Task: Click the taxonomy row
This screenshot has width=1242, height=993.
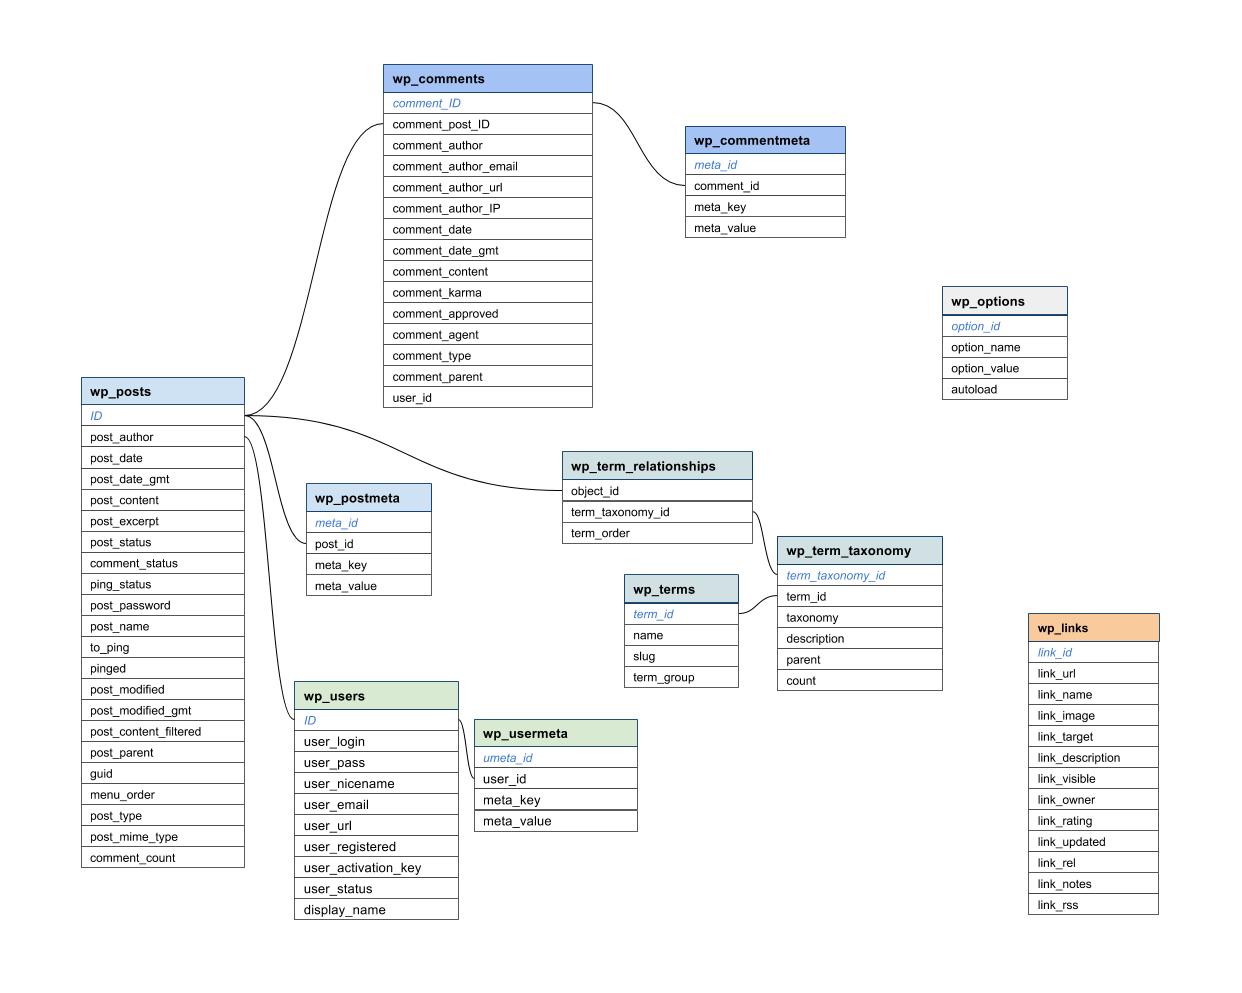Action: (x=860, y=617)
